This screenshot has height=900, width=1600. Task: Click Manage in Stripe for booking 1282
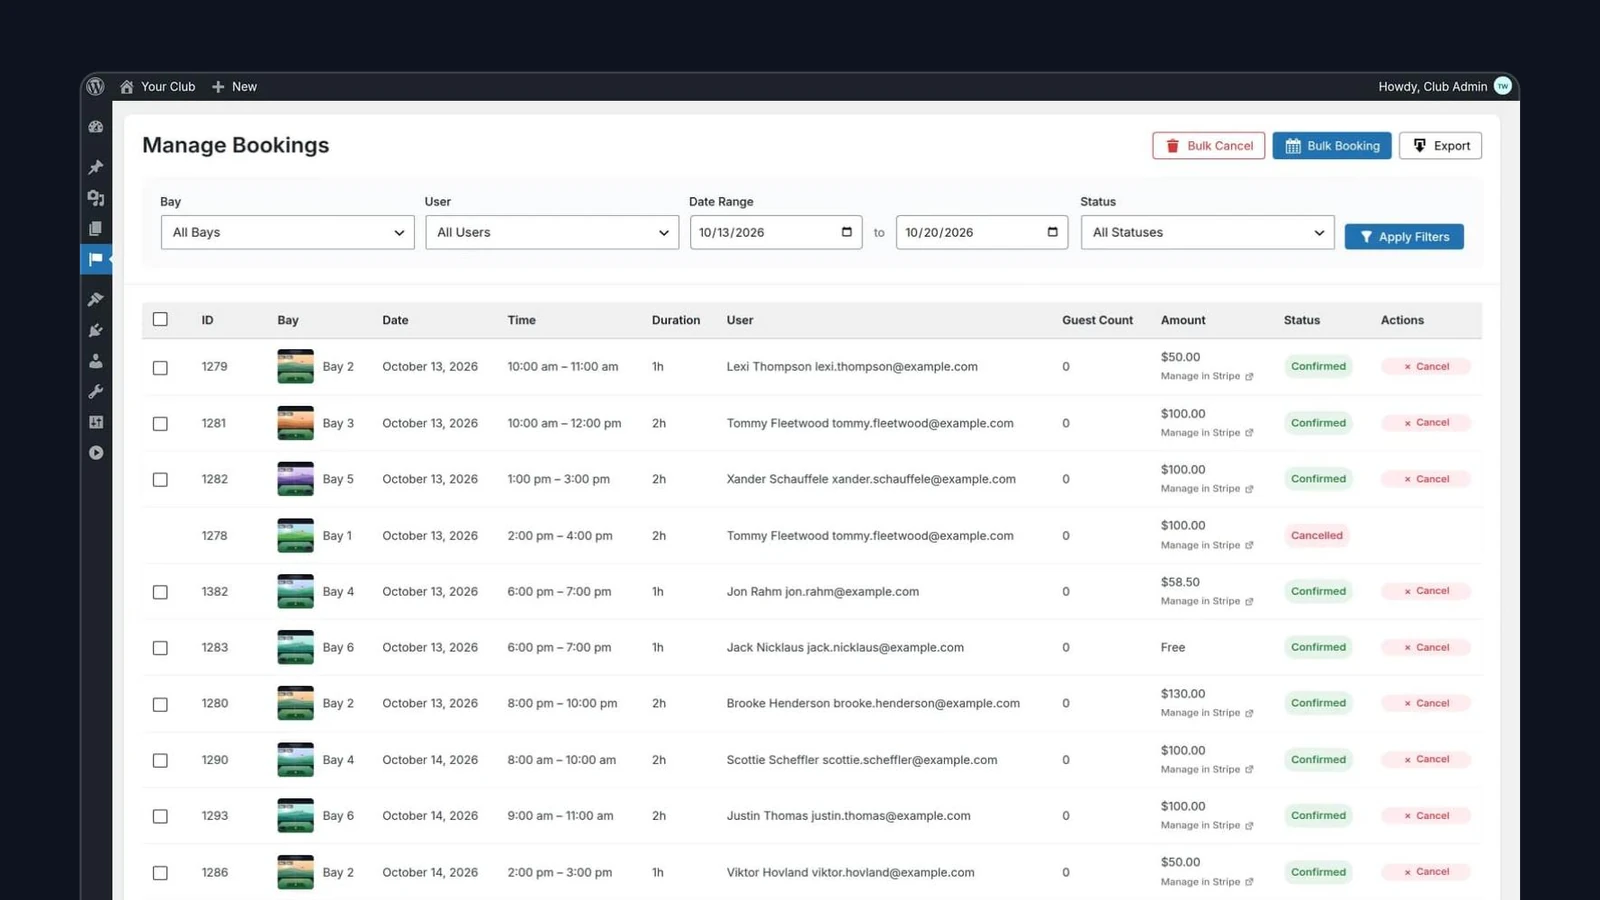[x=1206, y=489]
